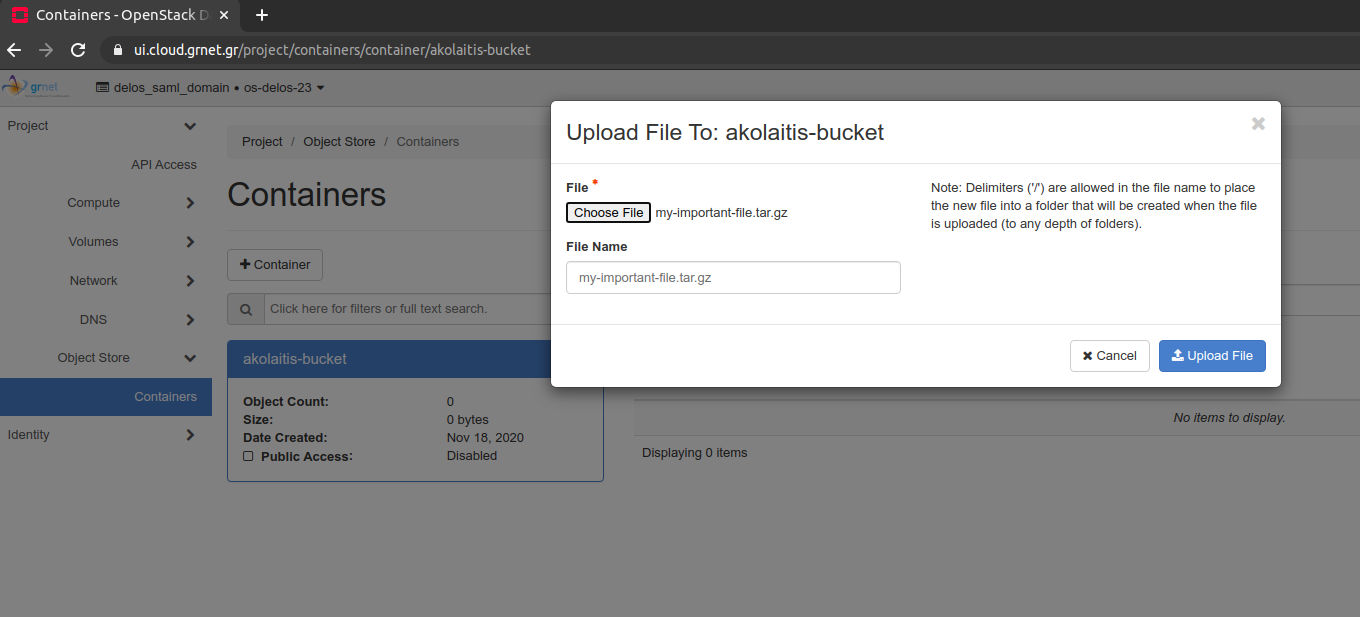Click the magnifier search icon in Containers
The height and width of the screenshot is (617, 1360).
(x=245, y=309)
